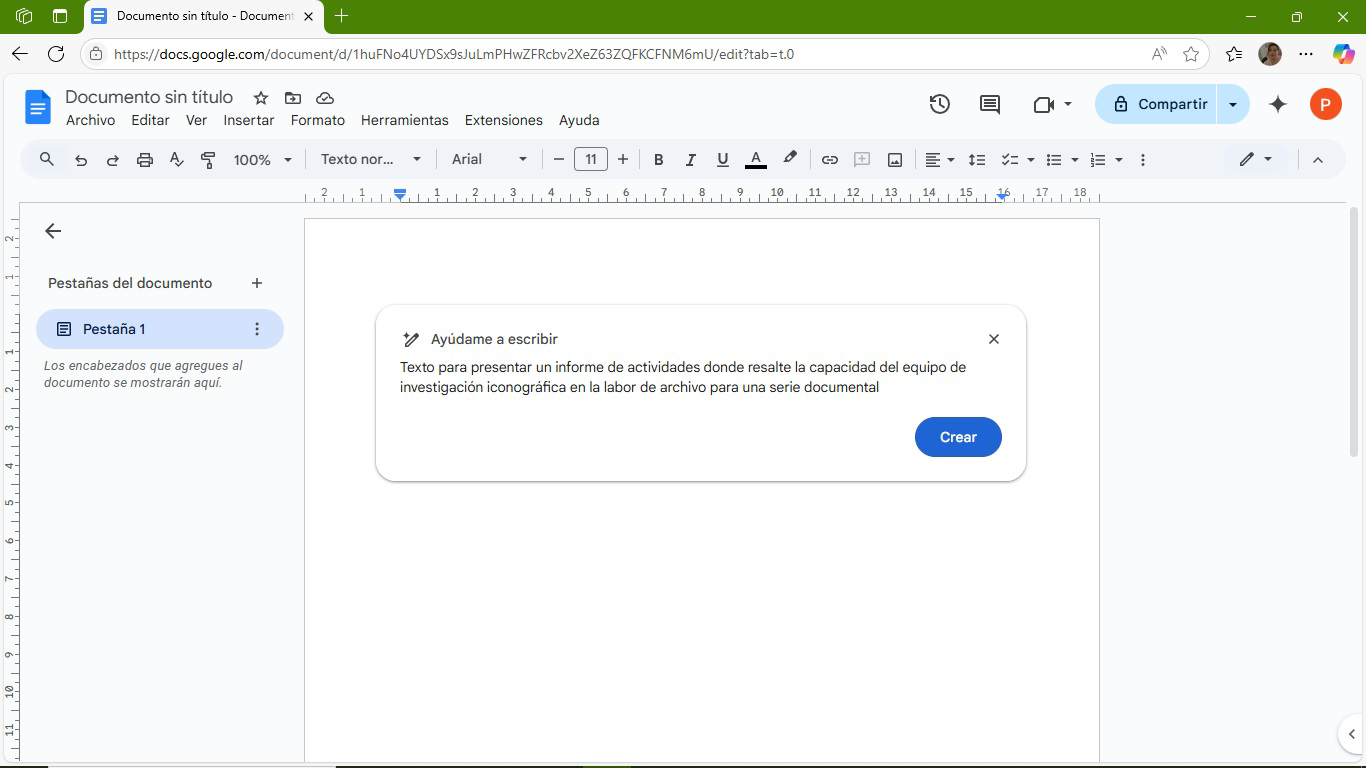1366x768 pixels.
Task: Expand the Arial font dropdown
Action: 488,160
